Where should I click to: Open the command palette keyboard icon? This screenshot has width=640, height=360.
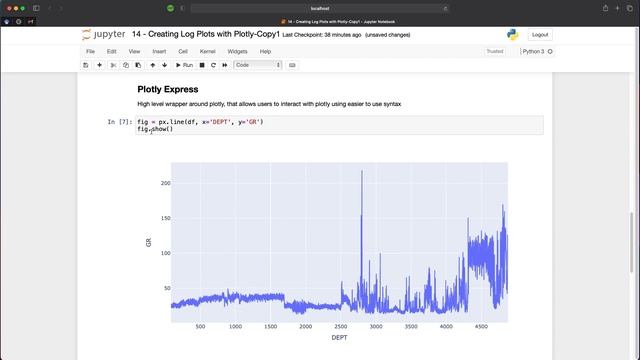(x=292, y=65)
